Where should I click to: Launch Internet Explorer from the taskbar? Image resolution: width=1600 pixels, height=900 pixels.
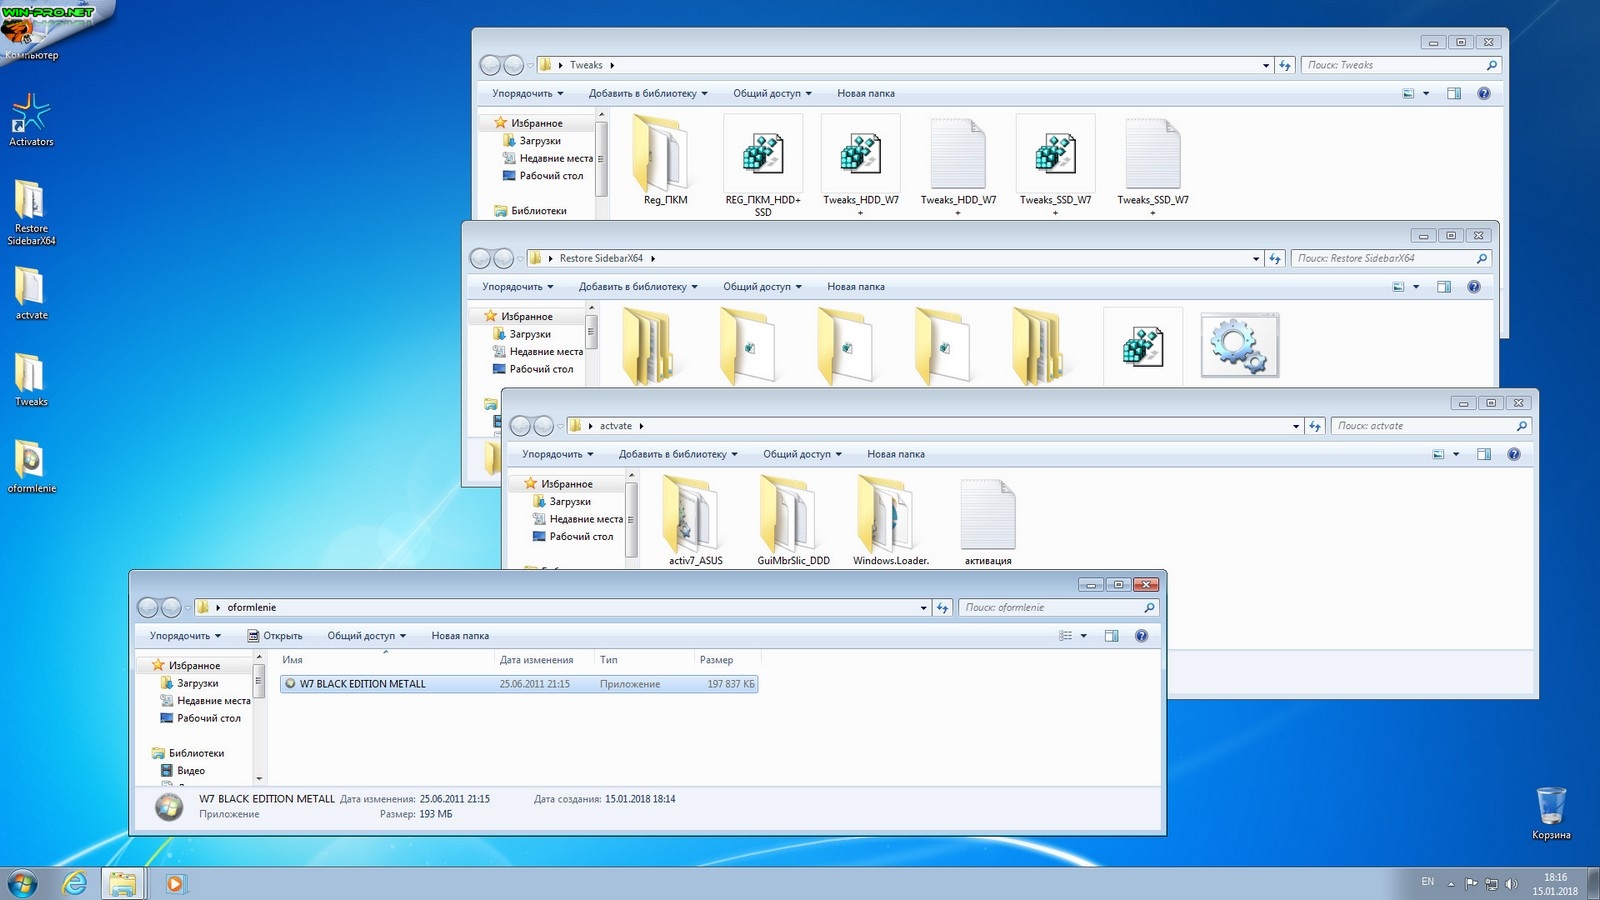75,883
